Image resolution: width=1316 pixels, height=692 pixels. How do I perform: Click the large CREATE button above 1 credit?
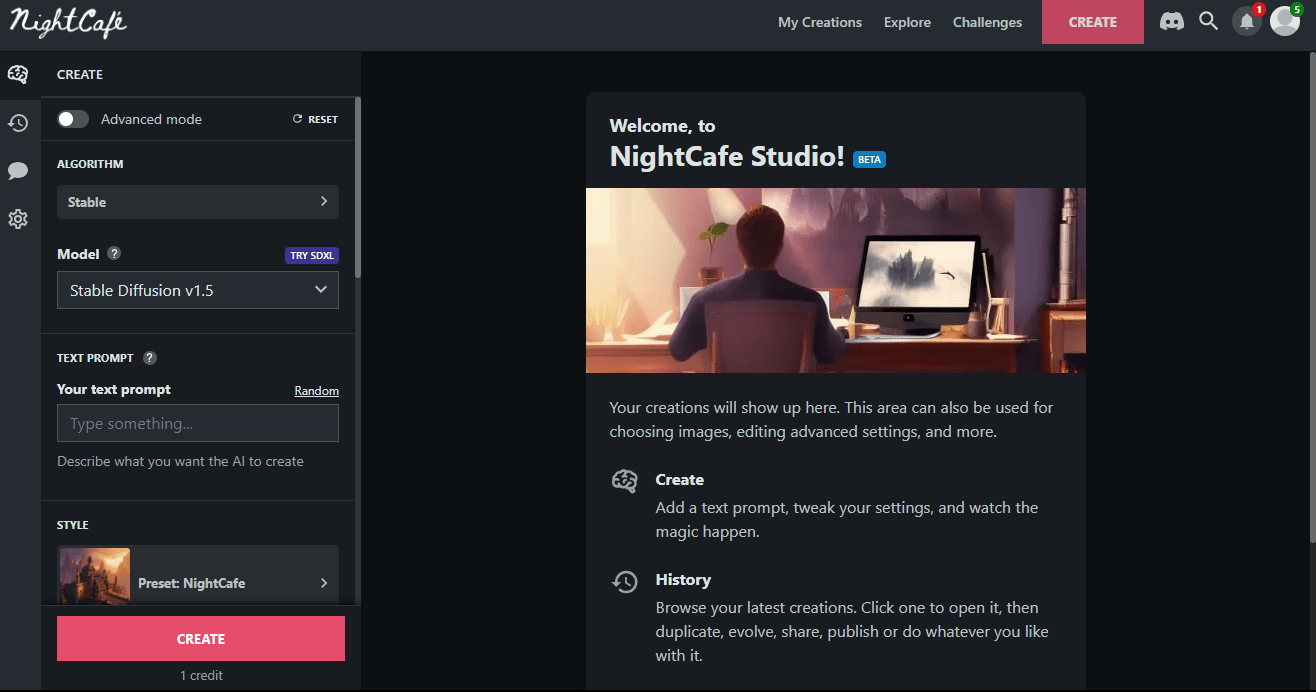[x=201, y=638]
